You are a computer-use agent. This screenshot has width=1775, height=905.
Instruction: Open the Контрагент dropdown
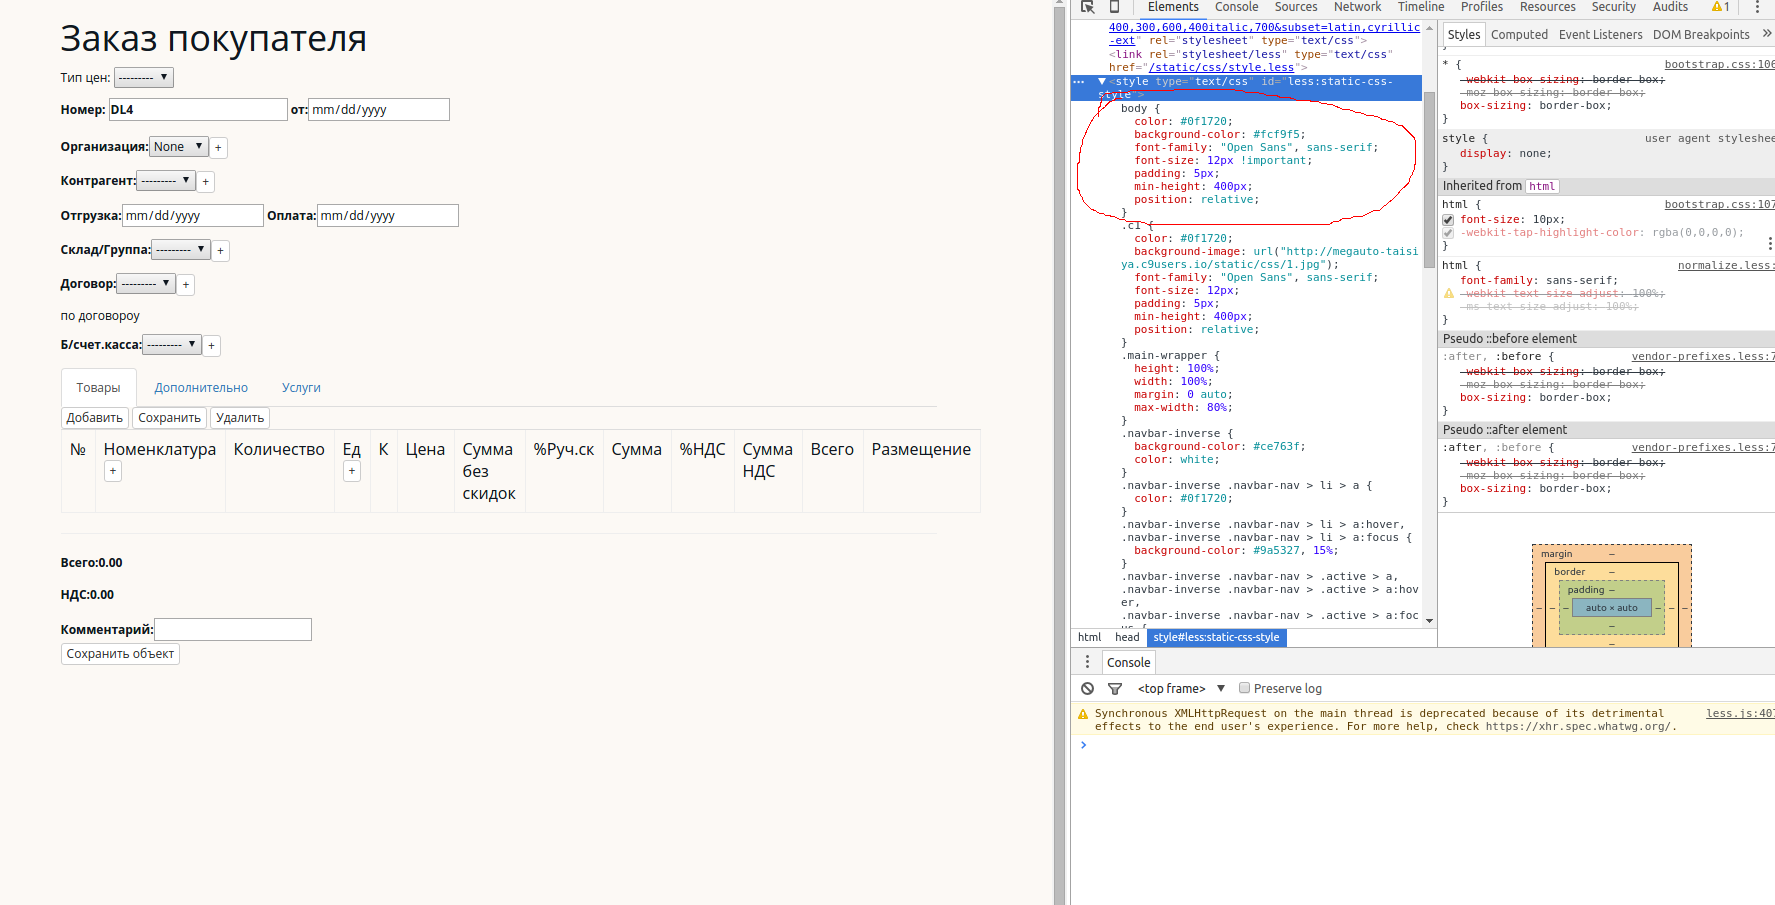166,181
